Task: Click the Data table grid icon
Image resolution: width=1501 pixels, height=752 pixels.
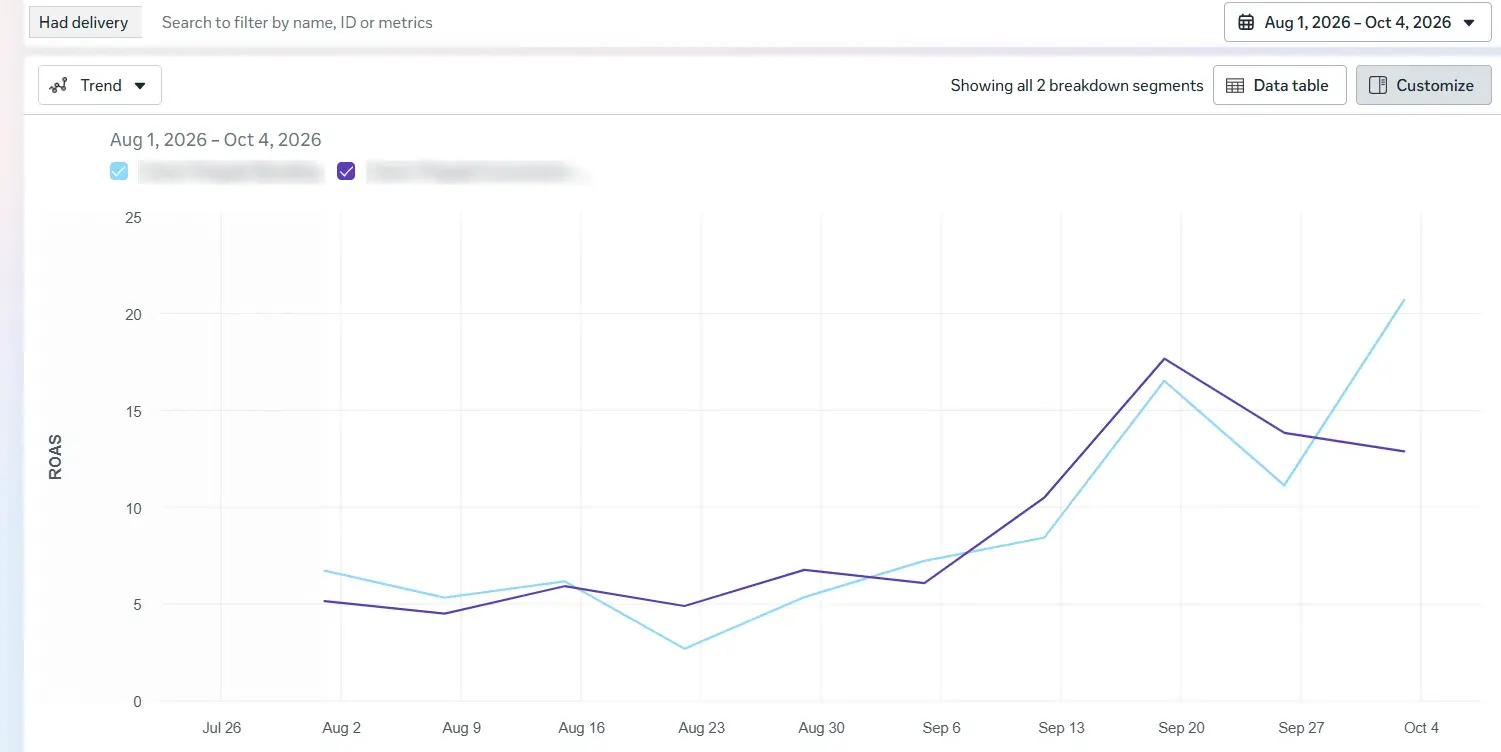Action: 1235,86
